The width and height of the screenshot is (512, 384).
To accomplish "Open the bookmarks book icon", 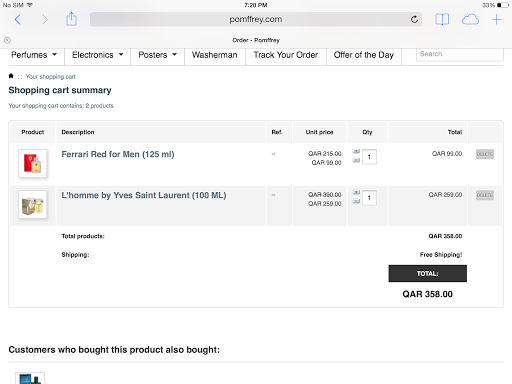I will pos(442,19).
